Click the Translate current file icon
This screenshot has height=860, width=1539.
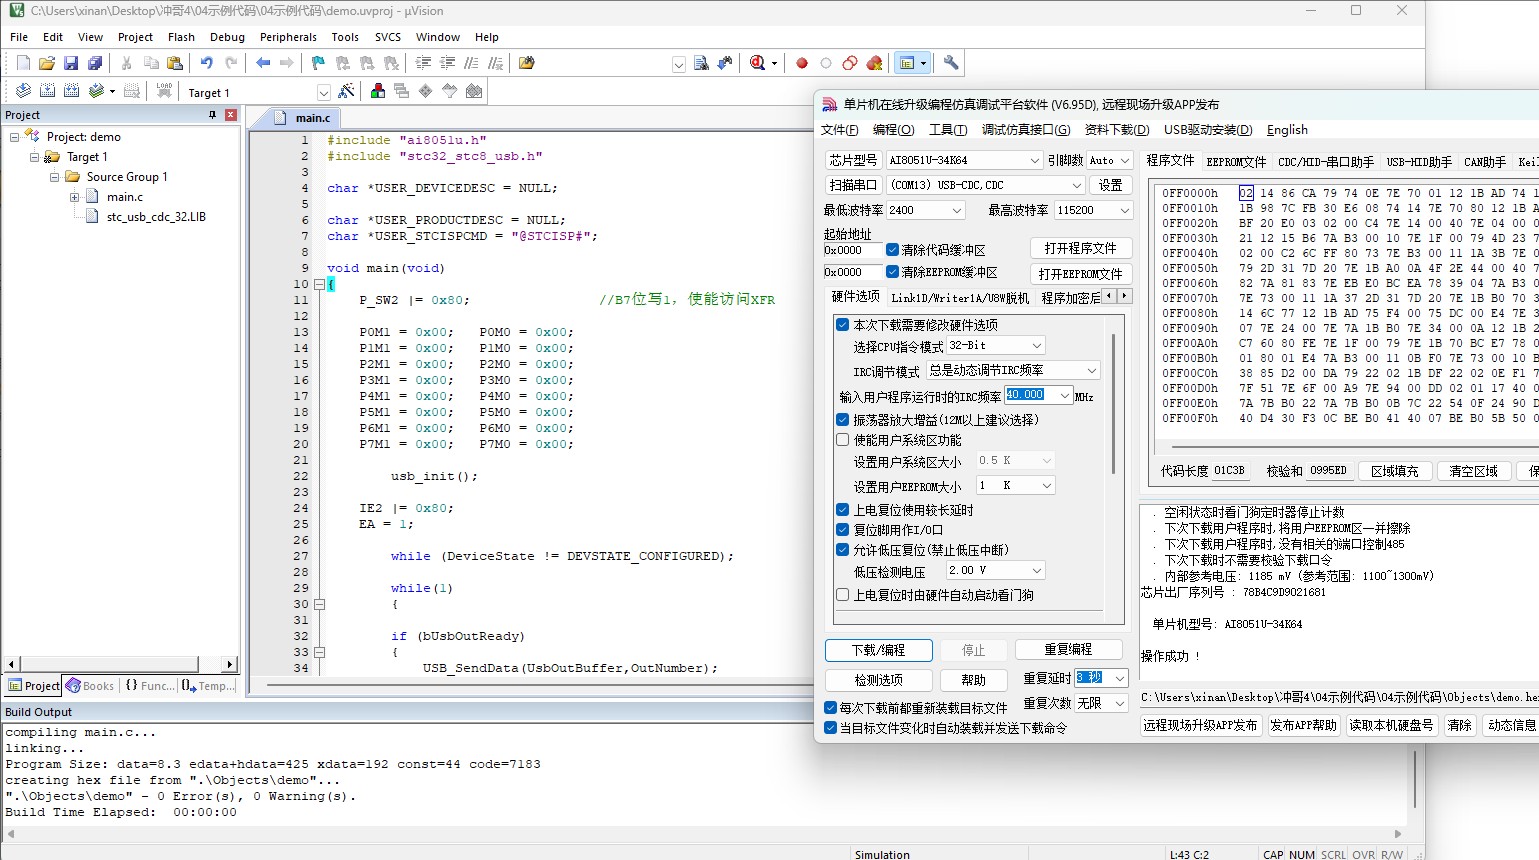[23, 91]
